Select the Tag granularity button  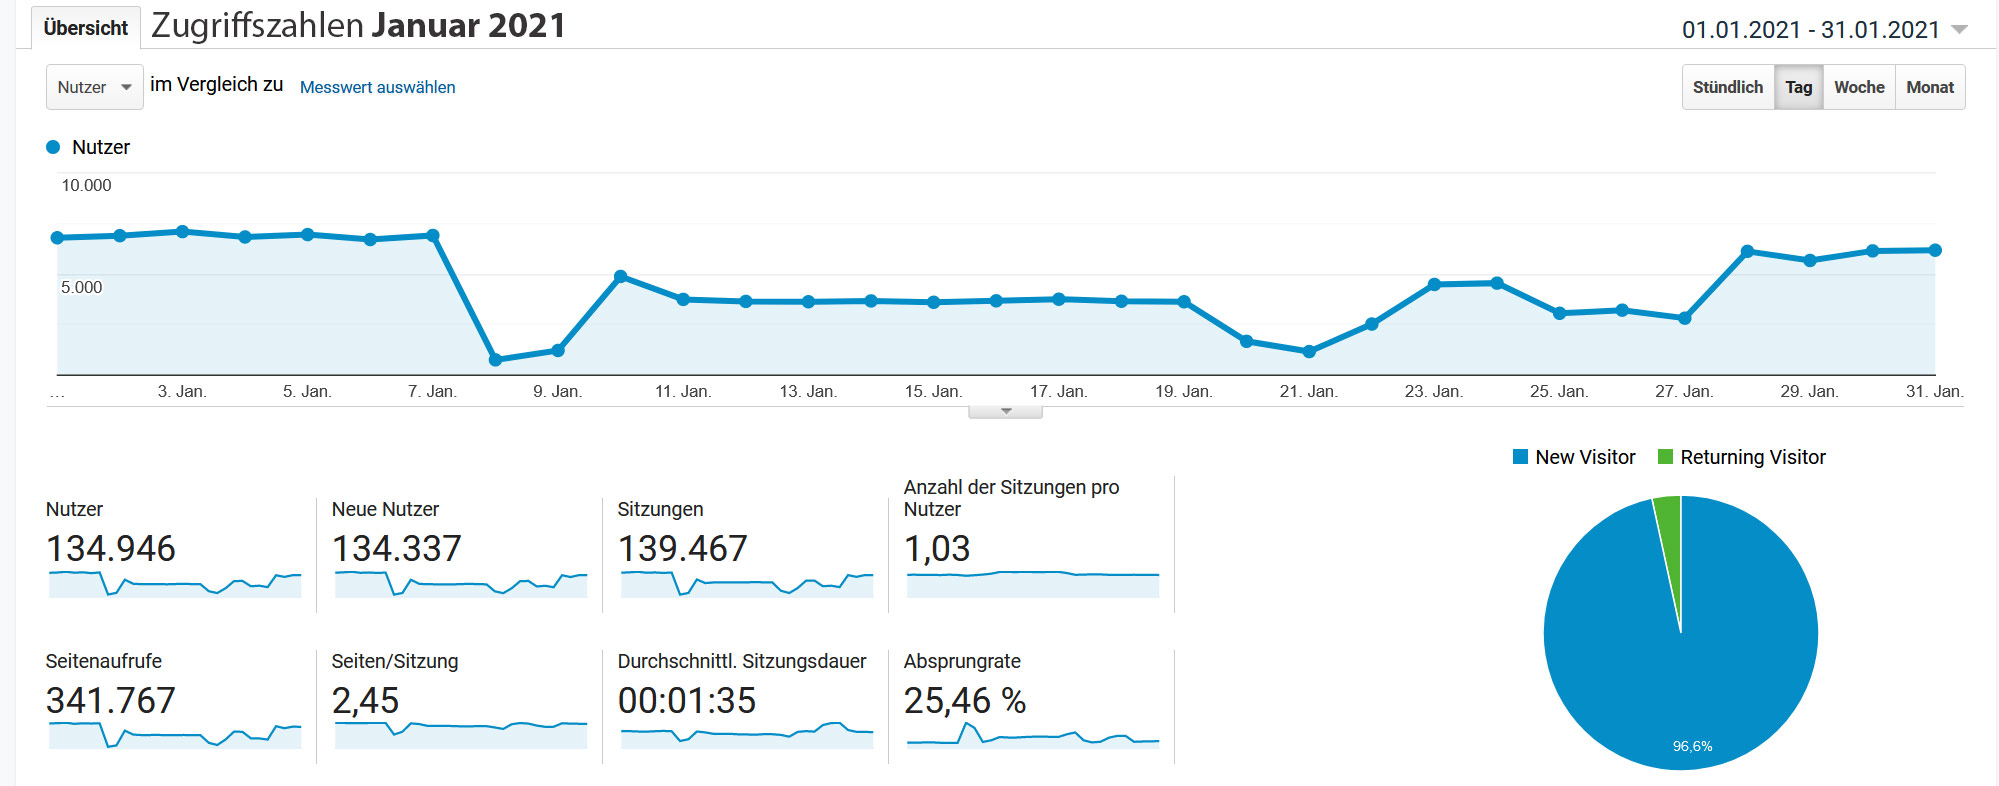click(x=1798, y=87)
